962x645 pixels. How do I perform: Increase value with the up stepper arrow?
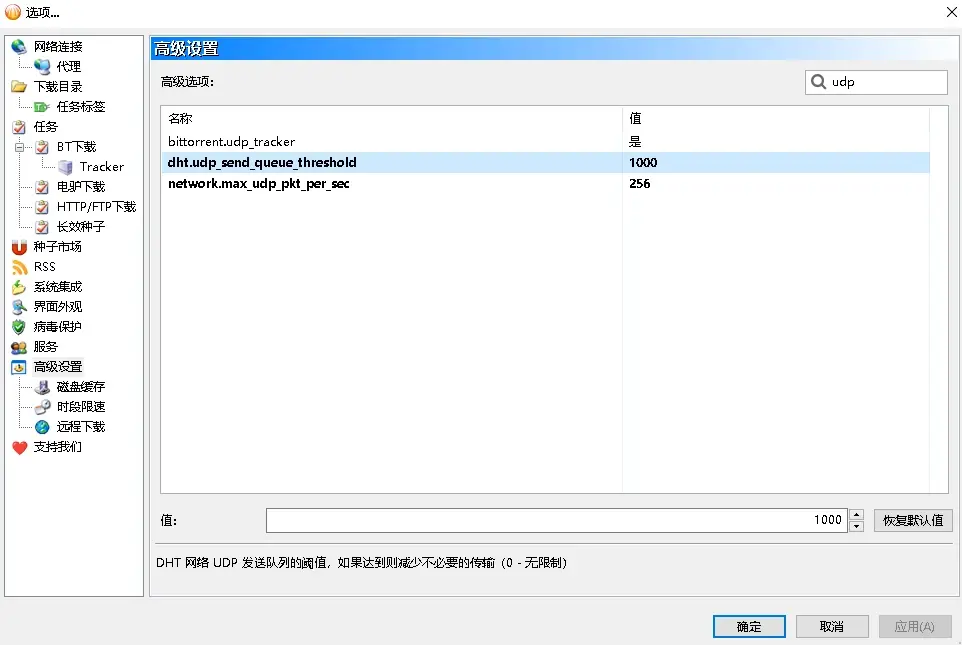(856, 514)
